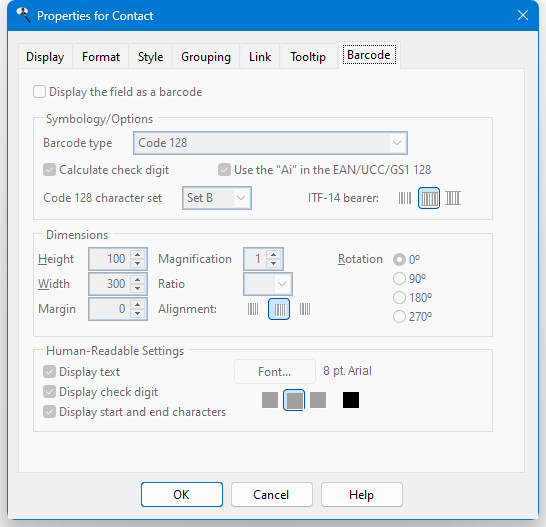Screen dimensions: 546x527
Task: Choose right barcode alignment icon
Action: pos(305,309)
